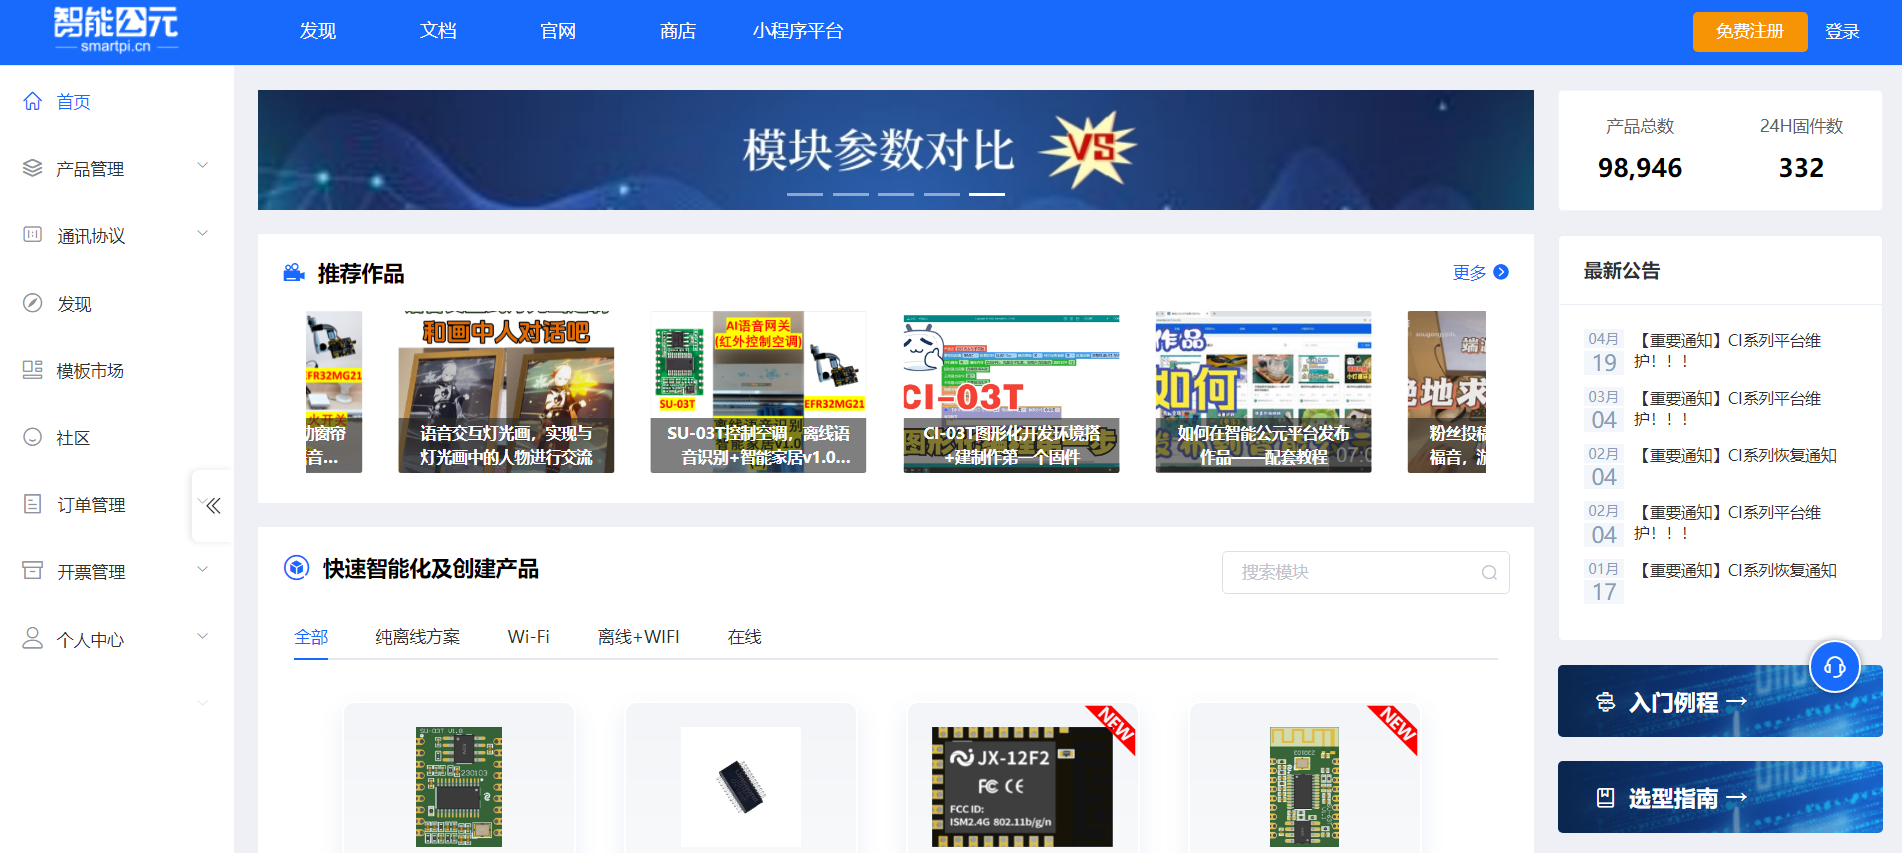Select the 在线 tab

745,637
